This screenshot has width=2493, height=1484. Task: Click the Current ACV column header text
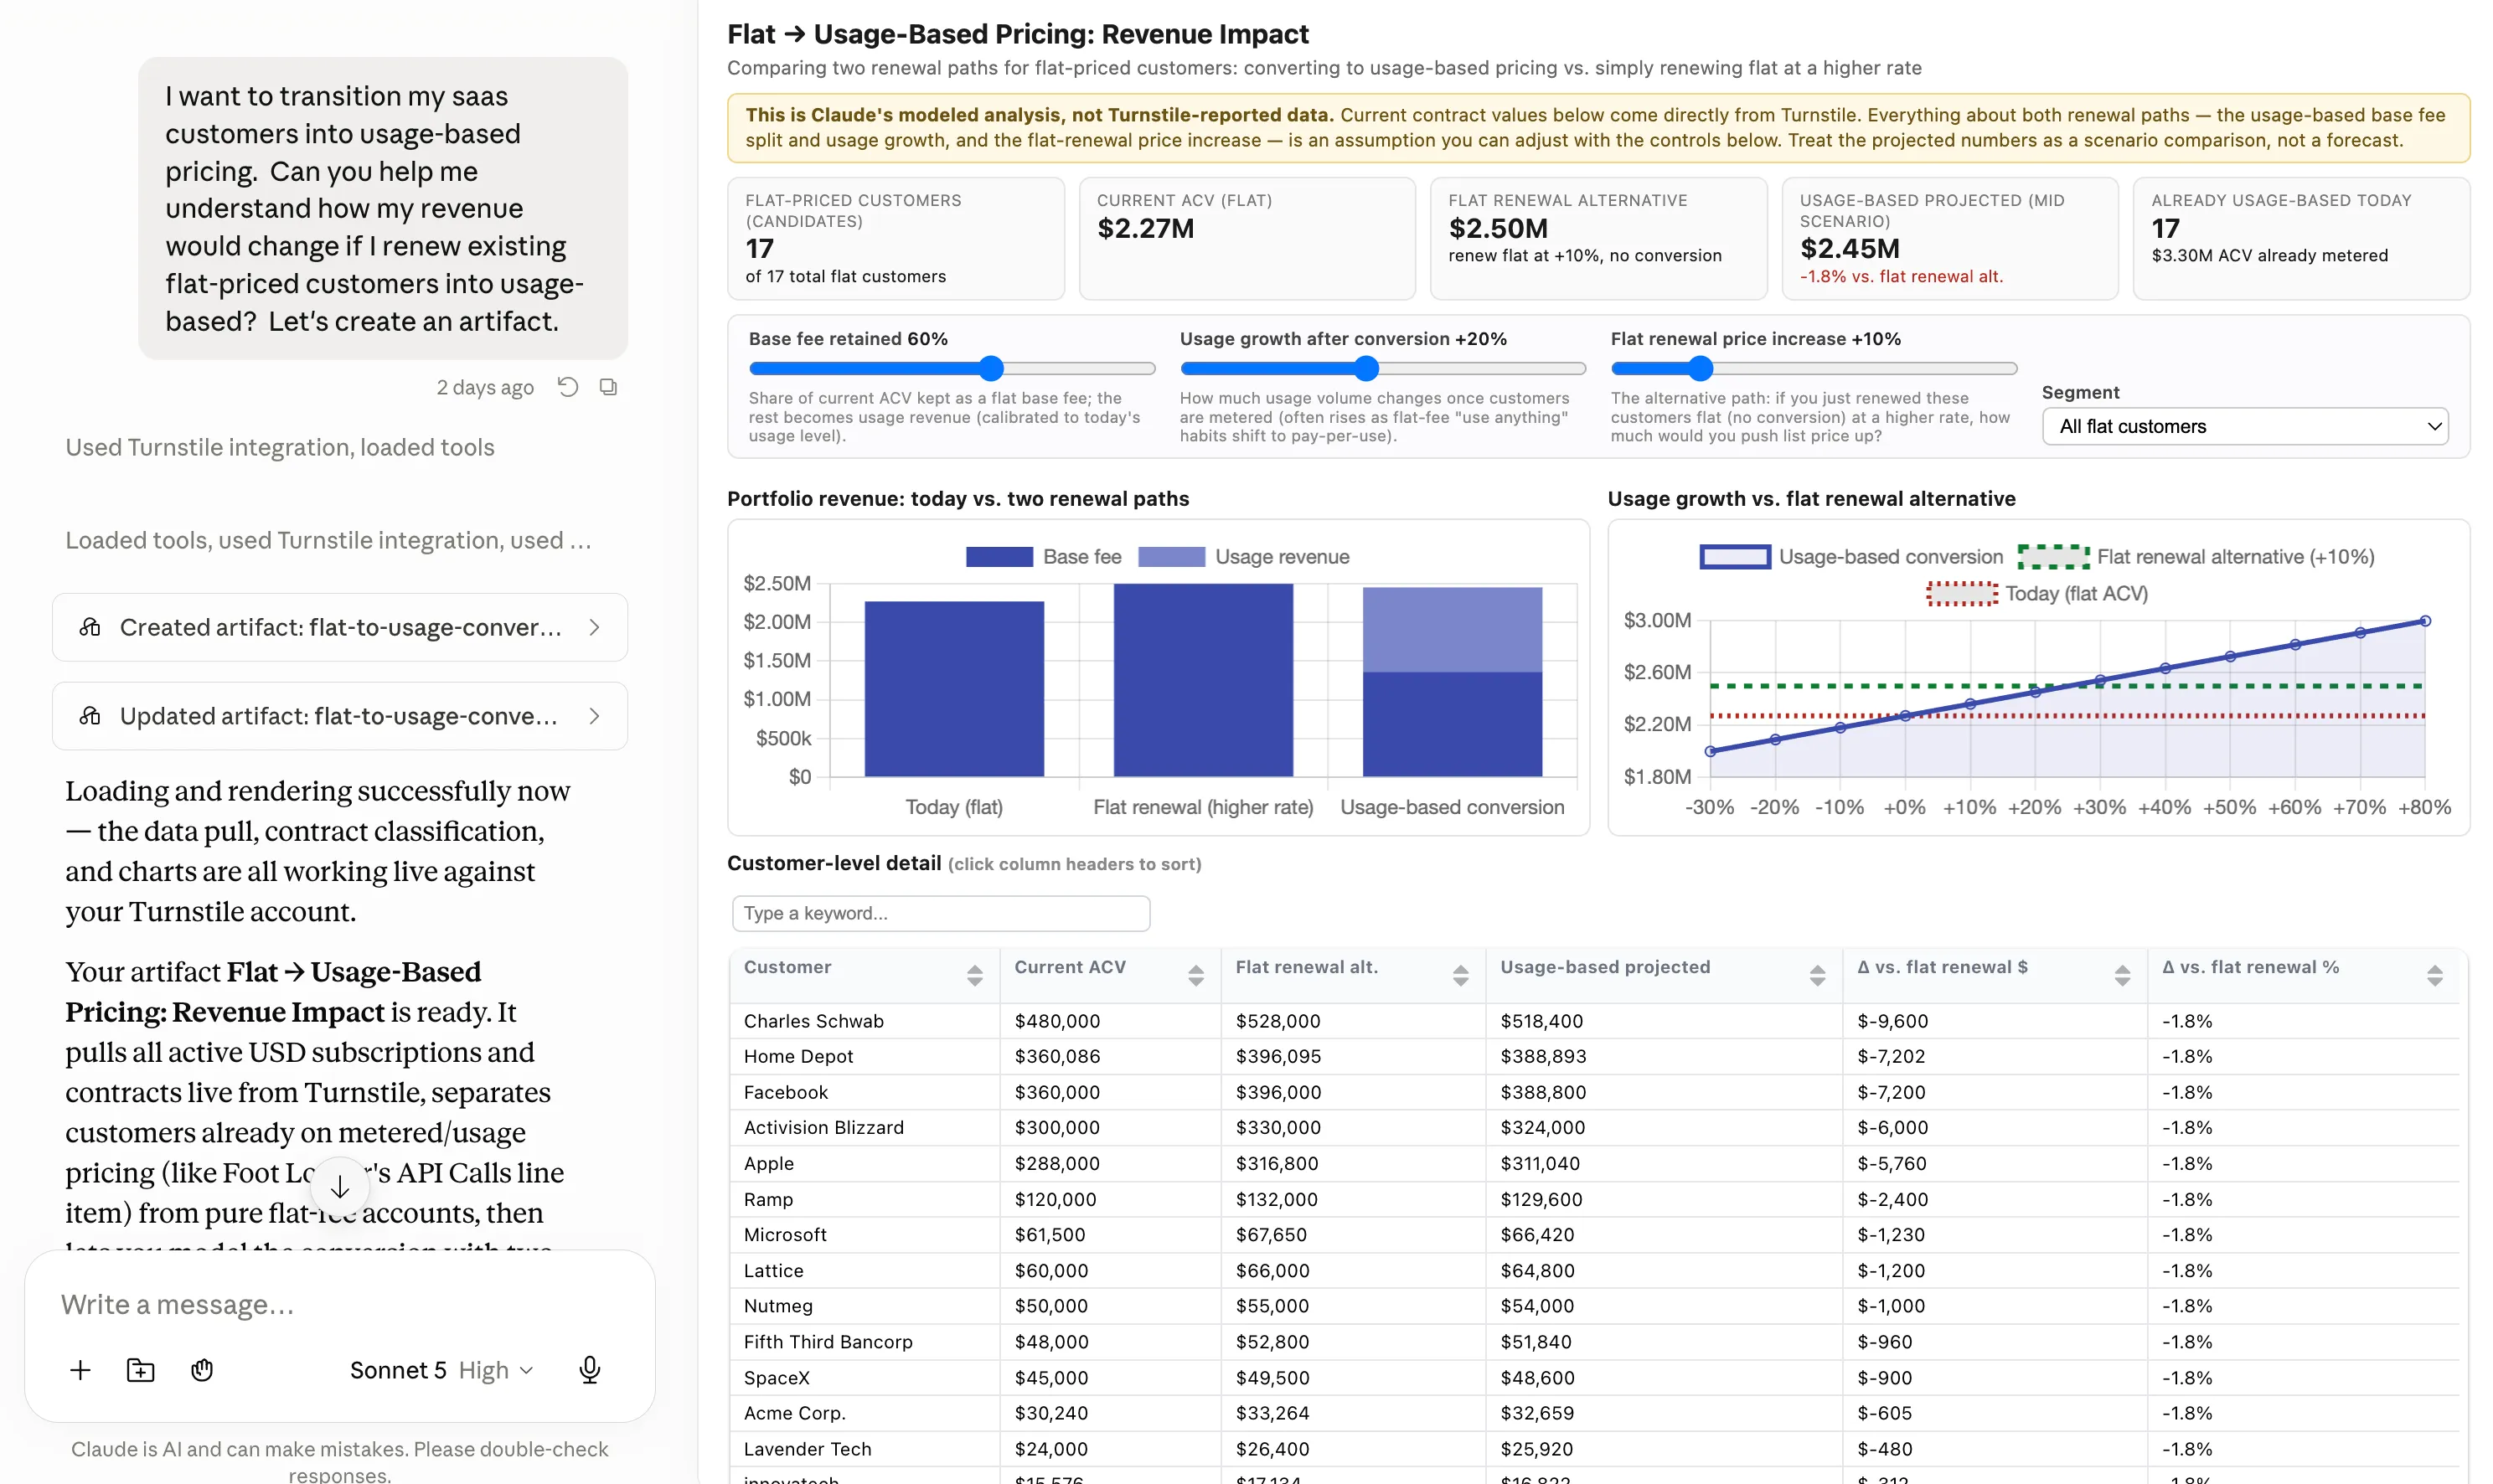coord(1070,967)
